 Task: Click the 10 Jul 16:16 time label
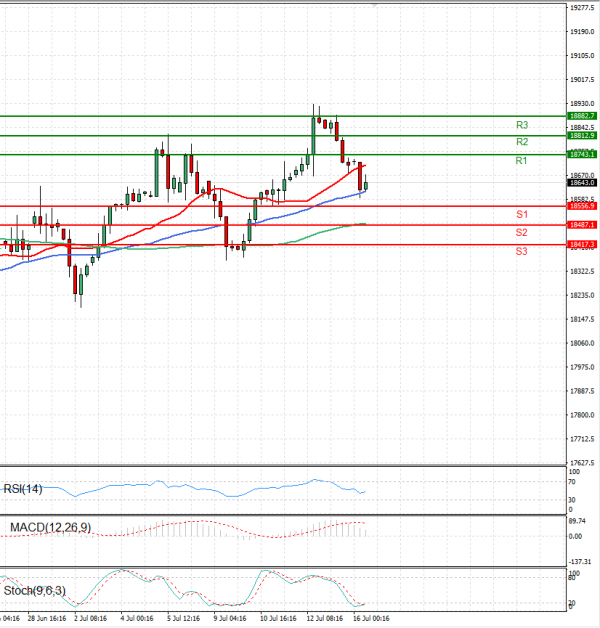(278, 618)
